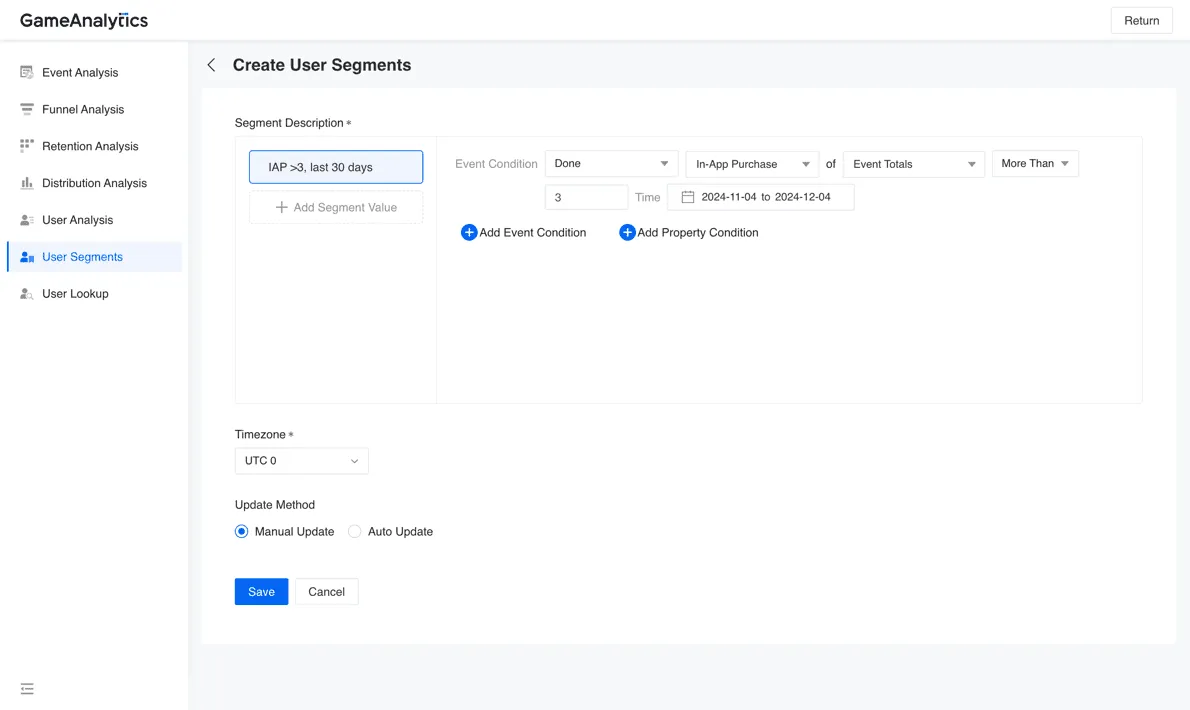Image resolution: width=1190 pixels, height=710 pixels.
Task: Select the IAP >3, last 30 days segment
Action: click(336, 167)
